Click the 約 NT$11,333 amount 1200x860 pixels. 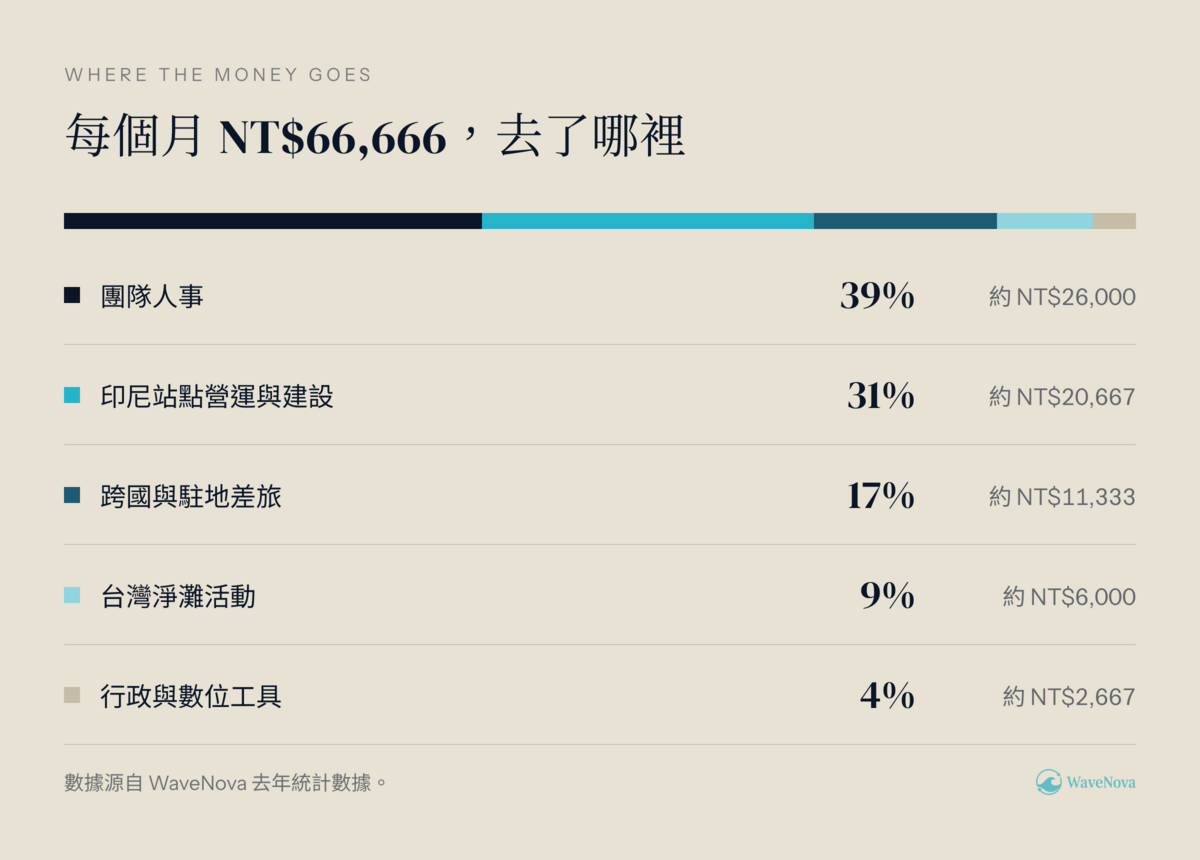1062,497
